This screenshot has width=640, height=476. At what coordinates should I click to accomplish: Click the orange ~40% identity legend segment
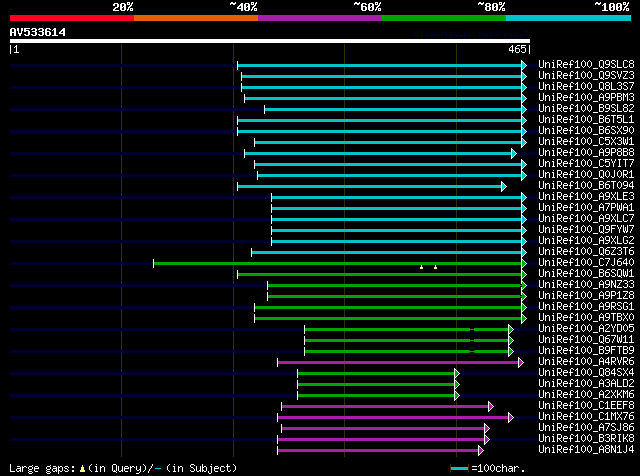pos(196,18)
